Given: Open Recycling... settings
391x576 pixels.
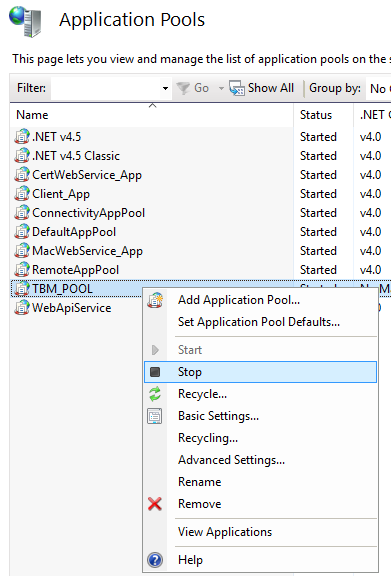Looking at the screenshot, I should (261, 438).
